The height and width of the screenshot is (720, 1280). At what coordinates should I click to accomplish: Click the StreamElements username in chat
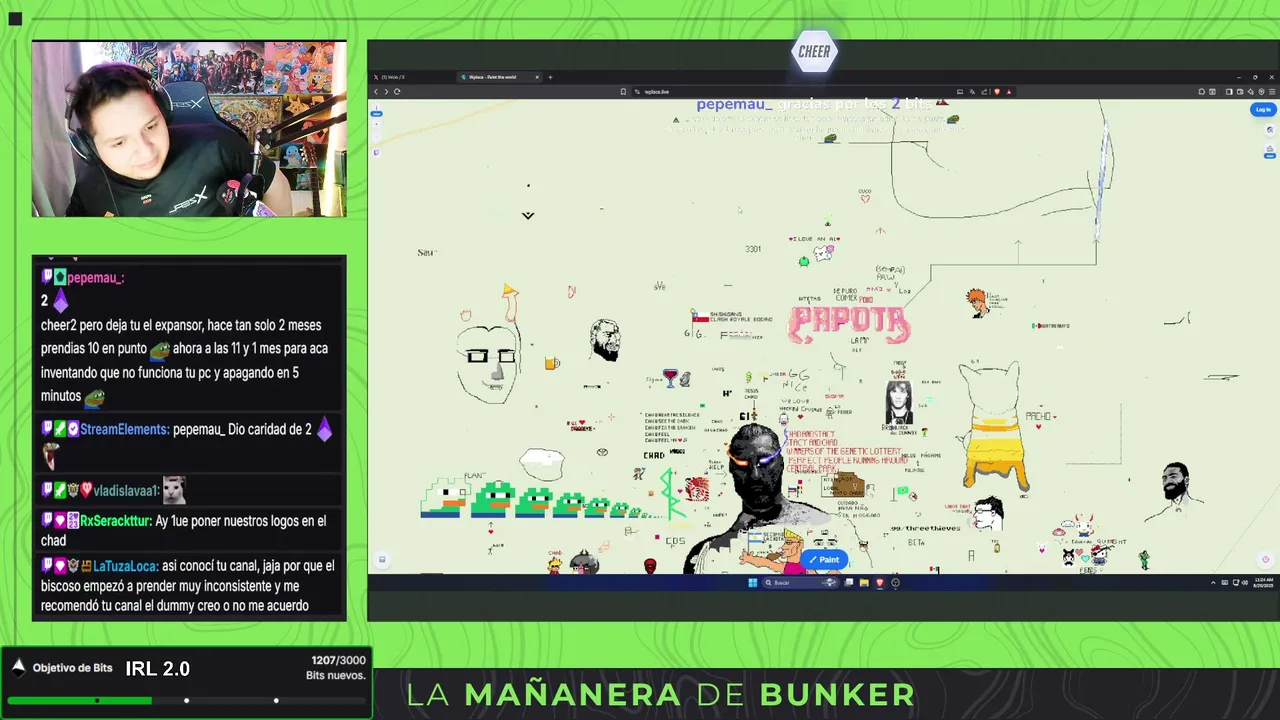point(124,429)
